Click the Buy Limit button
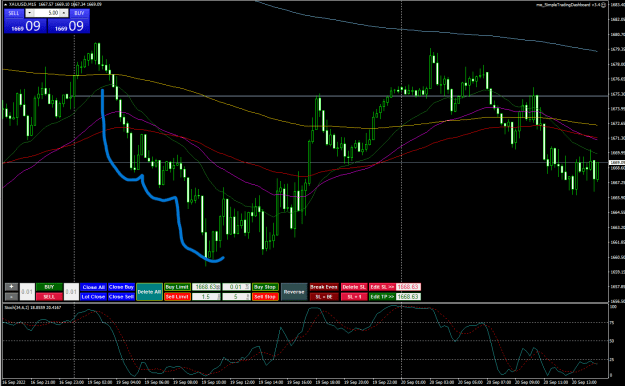Screen dimensions: 625x386 [177, 287]
